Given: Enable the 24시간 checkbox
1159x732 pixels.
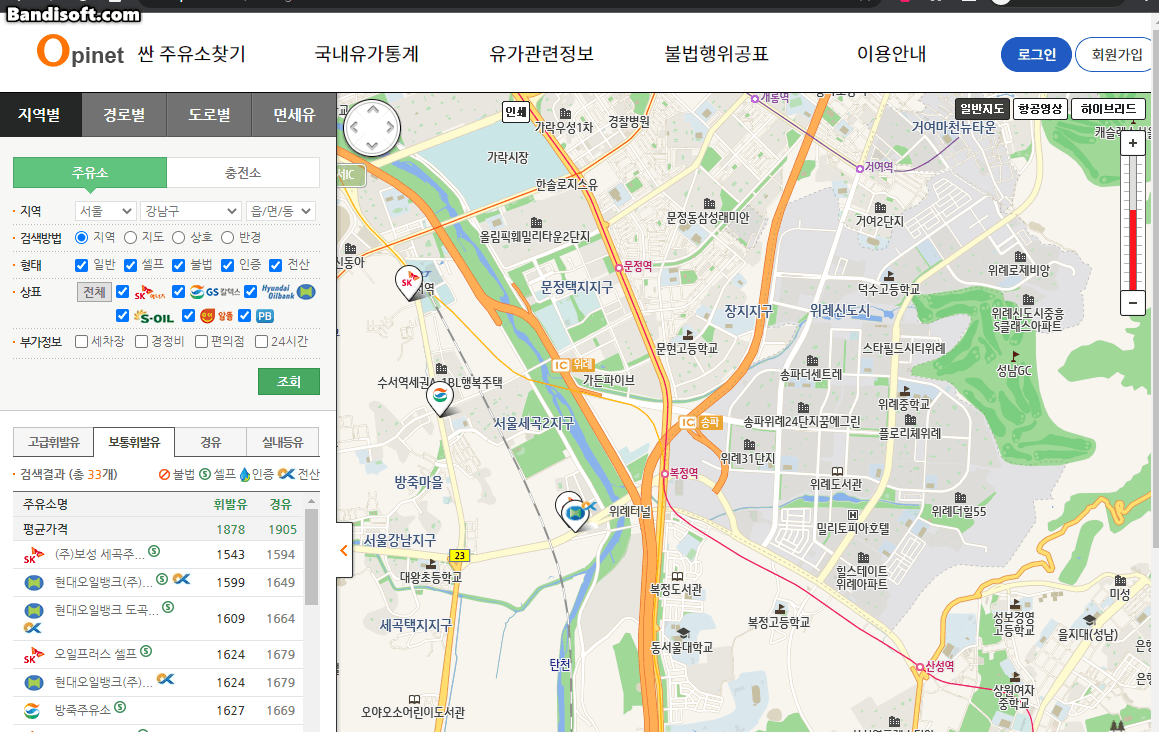Looking at the screenshot, I should click(x=261, y=342).
